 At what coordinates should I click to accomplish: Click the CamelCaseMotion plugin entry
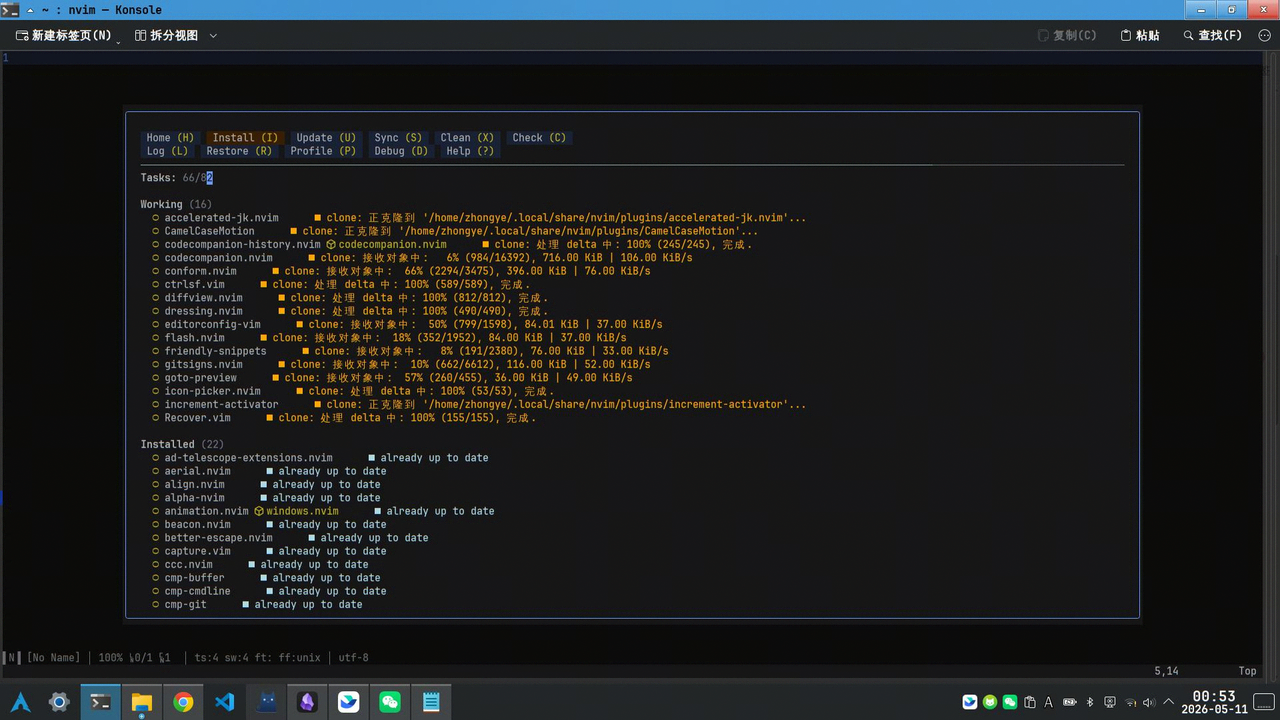tap(210, 231)
